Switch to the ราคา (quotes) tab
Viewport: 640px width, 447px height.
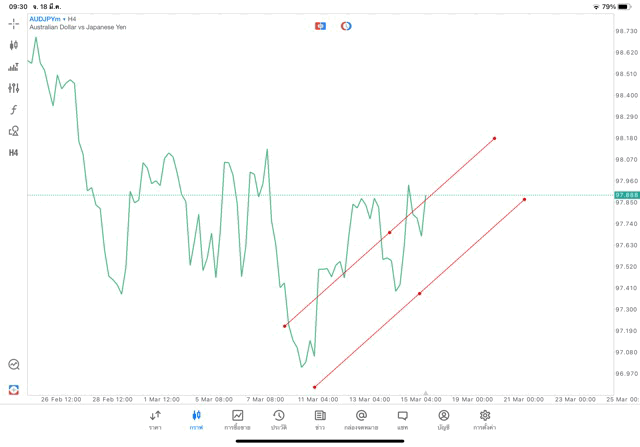[x=155, y=419]
